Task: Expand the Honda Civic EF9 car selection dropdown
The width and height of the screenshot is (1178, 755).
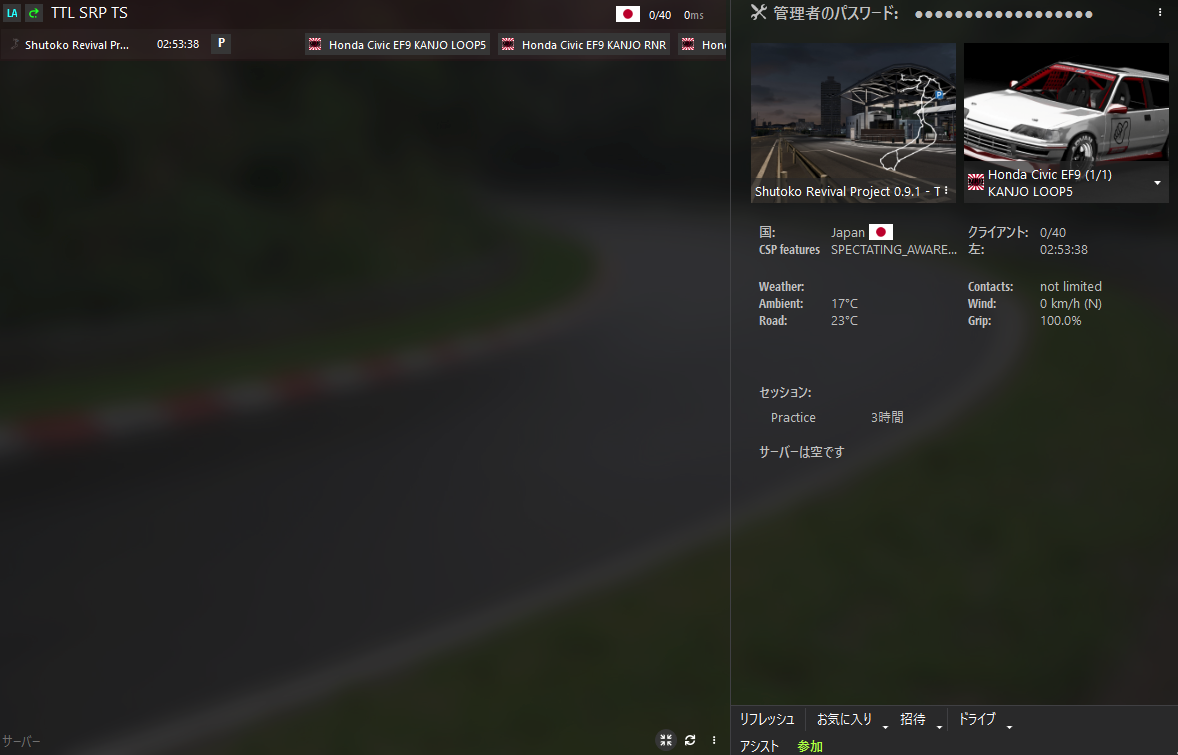Action: click(1157, 183)
